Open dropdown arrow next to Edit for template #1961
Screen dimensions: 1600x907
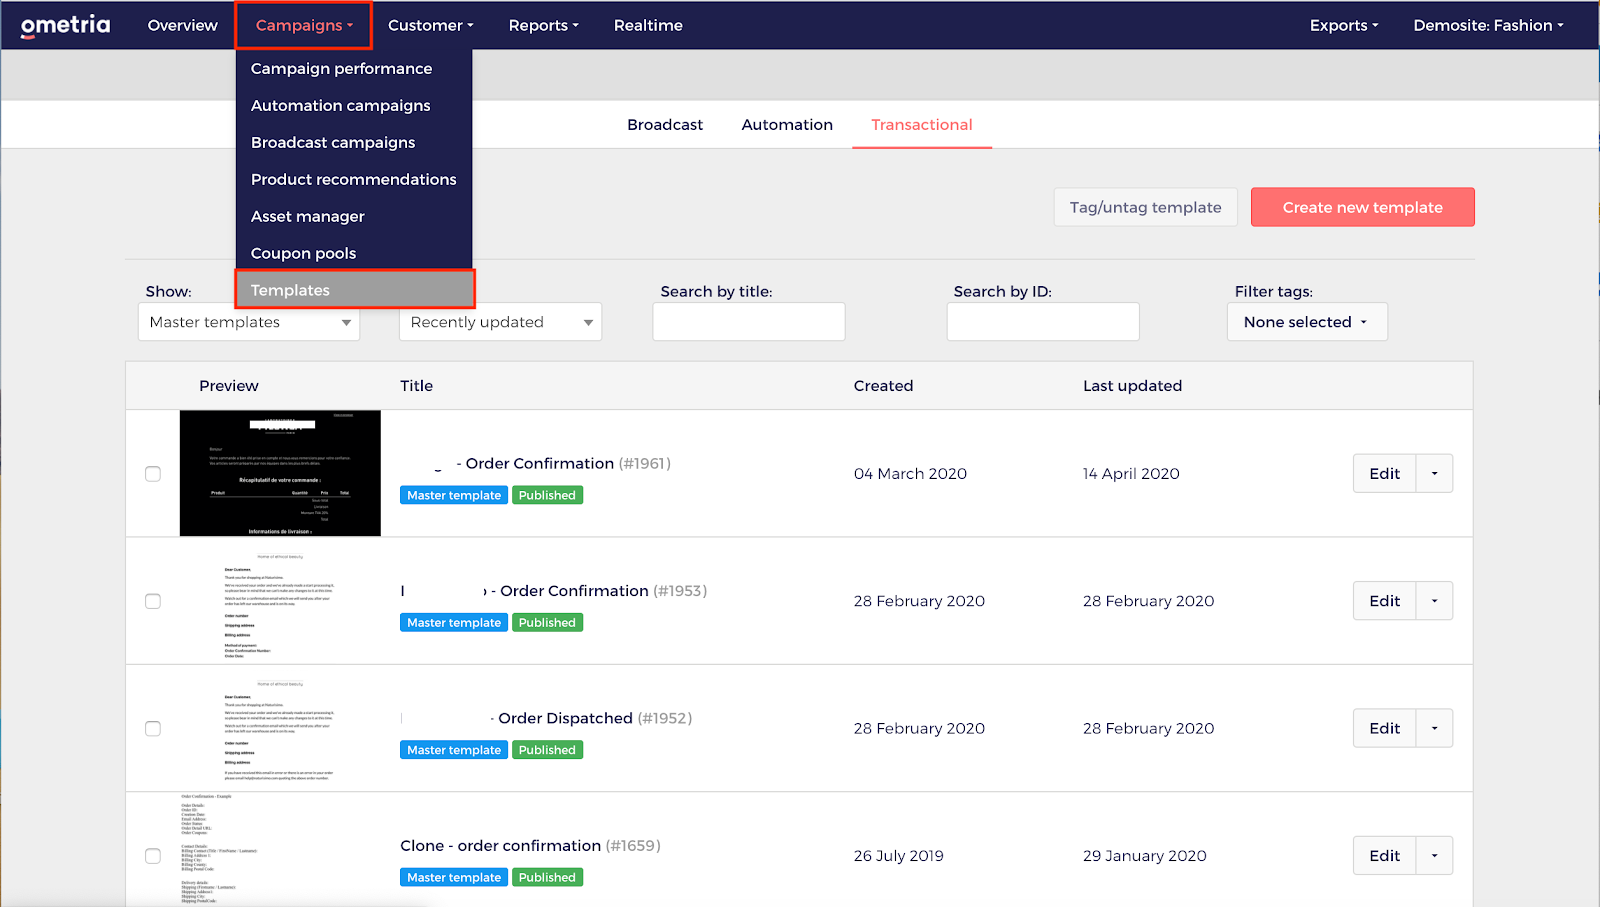click(x=1434, y=474)
